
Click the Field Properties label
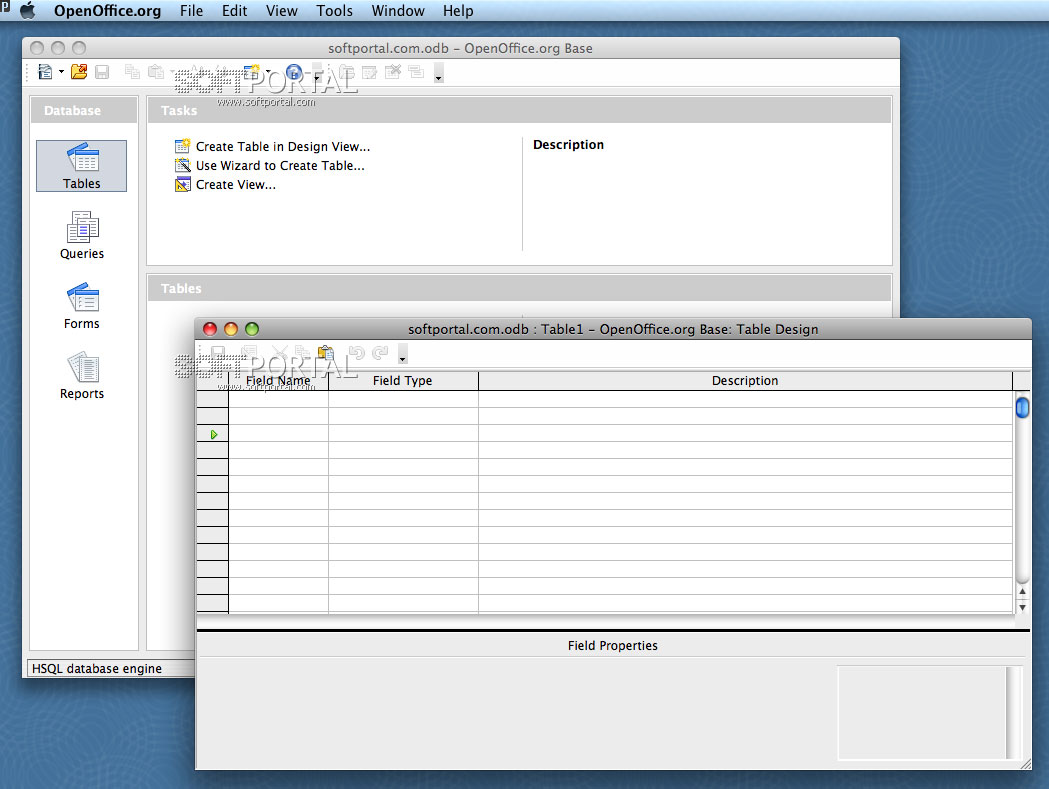pyautogui.click(x=613, y=646)
